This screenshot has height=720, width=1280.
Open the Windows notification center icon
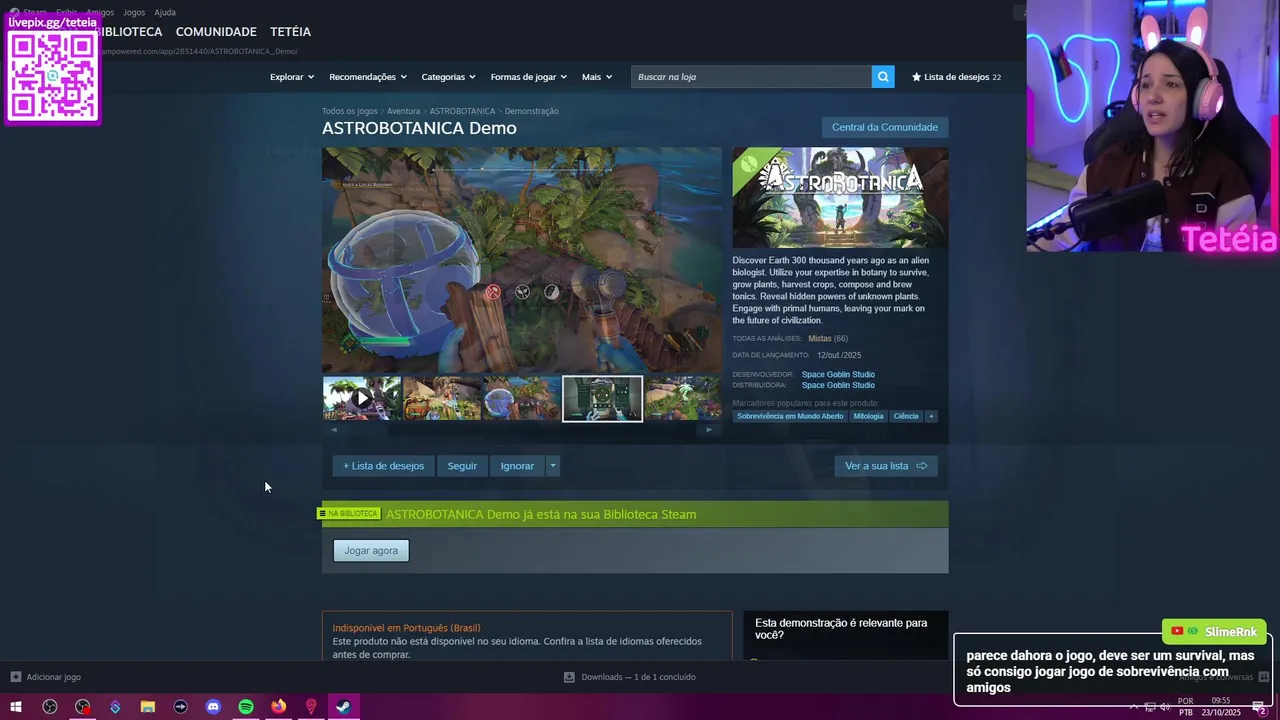click(1260, 707)
